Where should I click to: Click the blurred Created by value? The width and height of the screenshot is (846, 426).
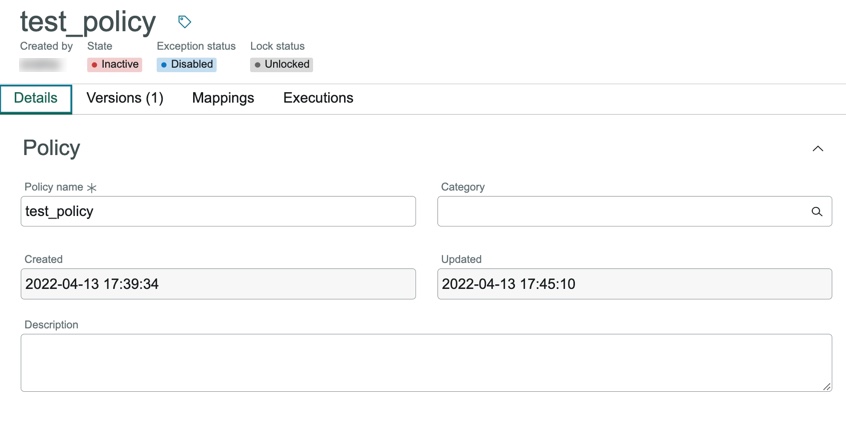(x=42, y=65)
